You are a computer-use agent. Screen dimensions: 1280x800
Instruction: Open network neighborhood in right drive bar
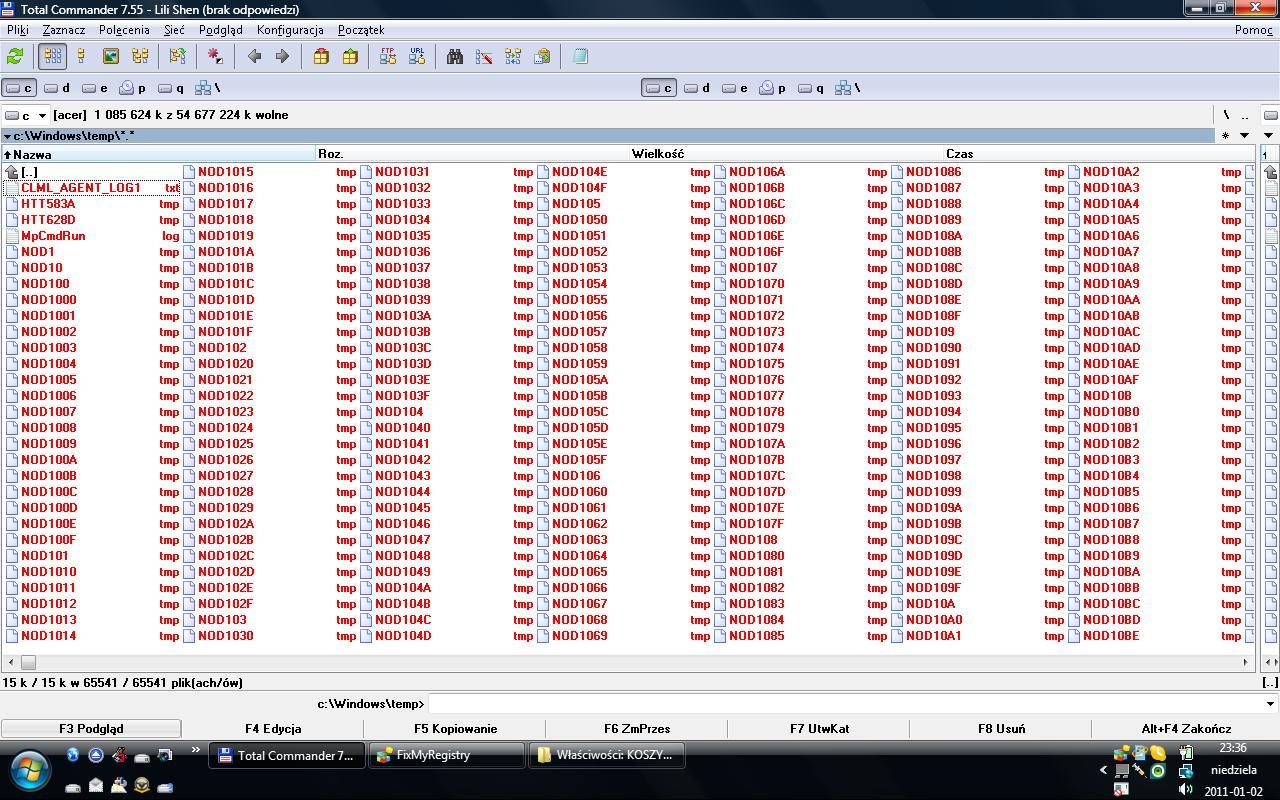(848, 88)
